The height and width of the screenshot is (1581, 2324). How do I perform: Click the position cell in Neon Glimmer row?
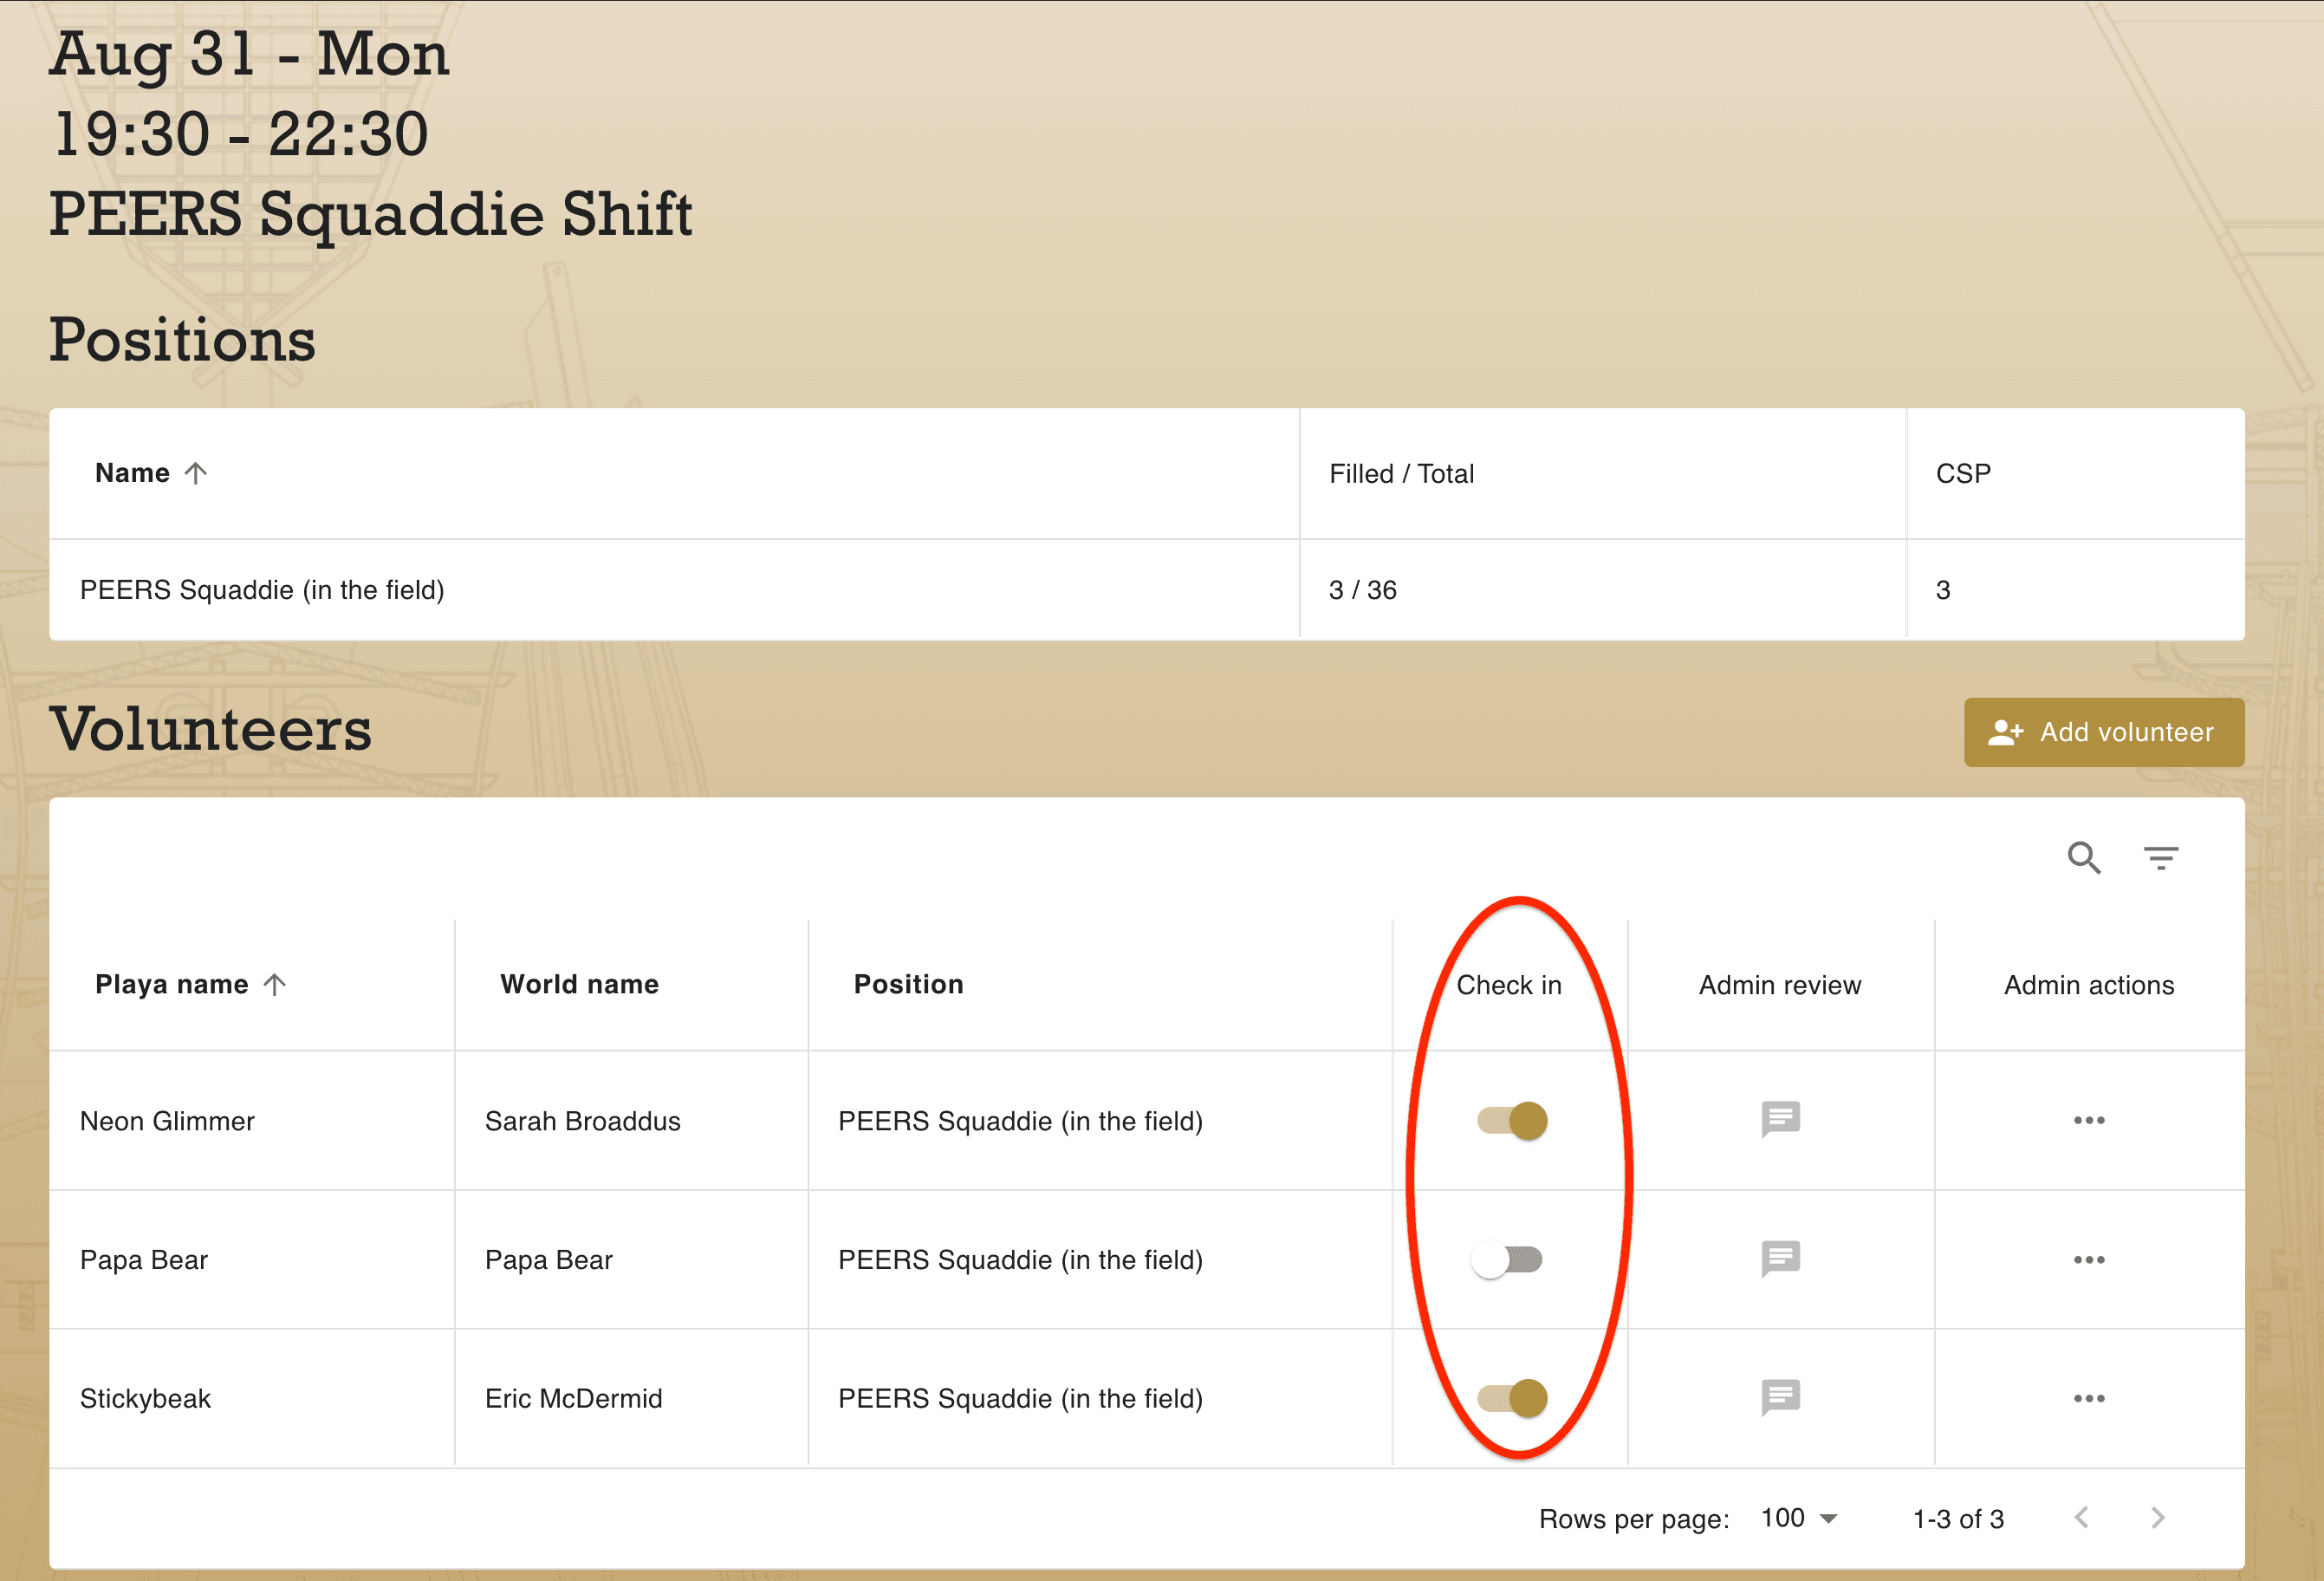(x=1020, y=1121)
